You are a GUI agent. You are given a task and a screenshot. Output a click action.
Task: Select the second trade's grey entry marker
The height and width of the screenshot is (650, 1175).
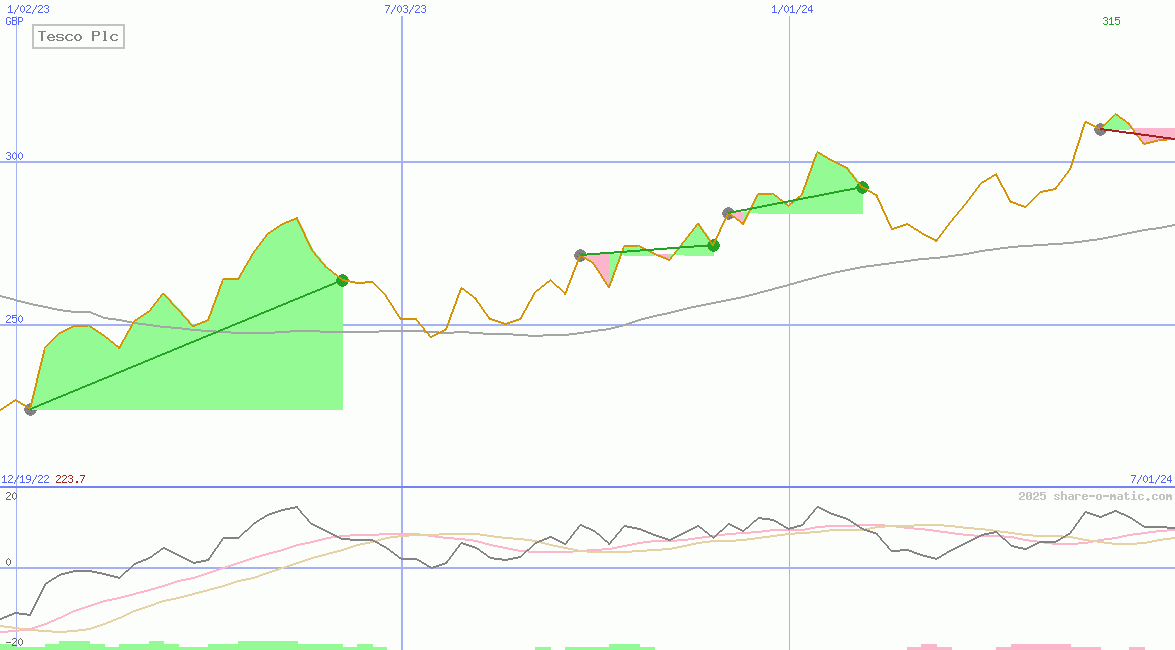tap(580, 255)
